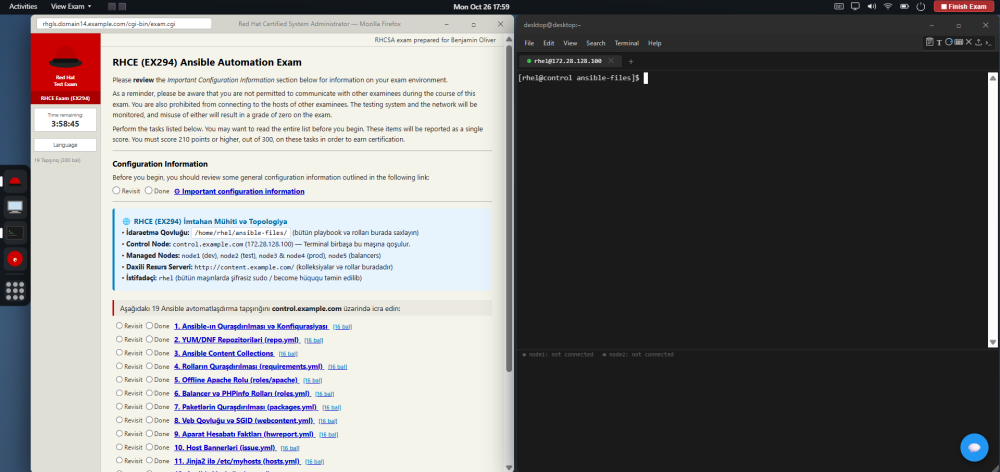
Task: Click the keyboard layout icon in the top bar
Action: tap(839, 6)
